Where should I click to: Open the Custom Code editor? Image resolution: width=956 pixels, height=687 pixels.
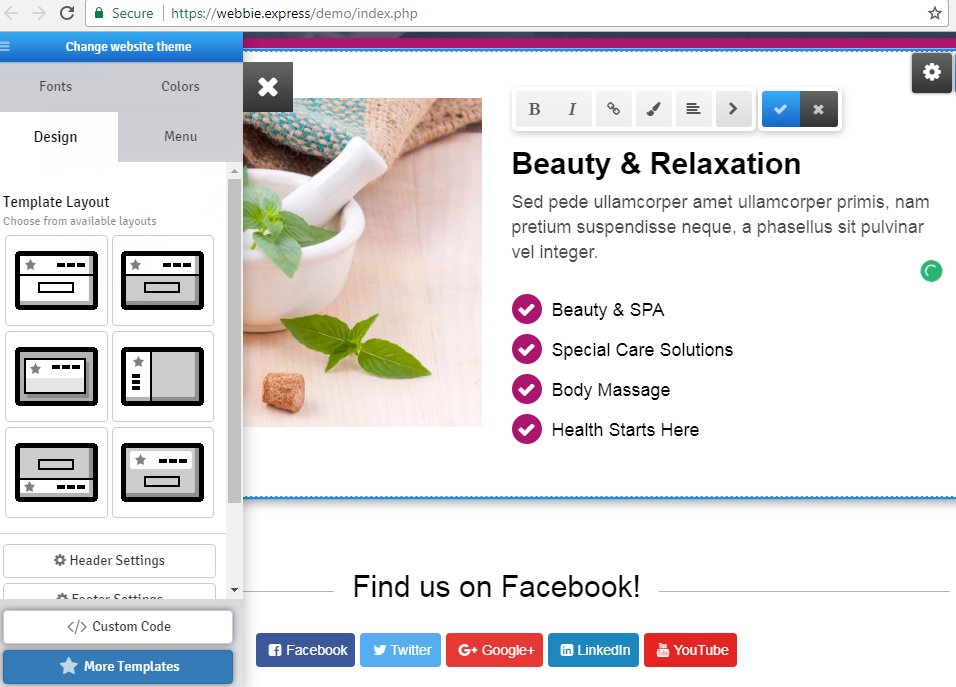[x=118, y=627]
